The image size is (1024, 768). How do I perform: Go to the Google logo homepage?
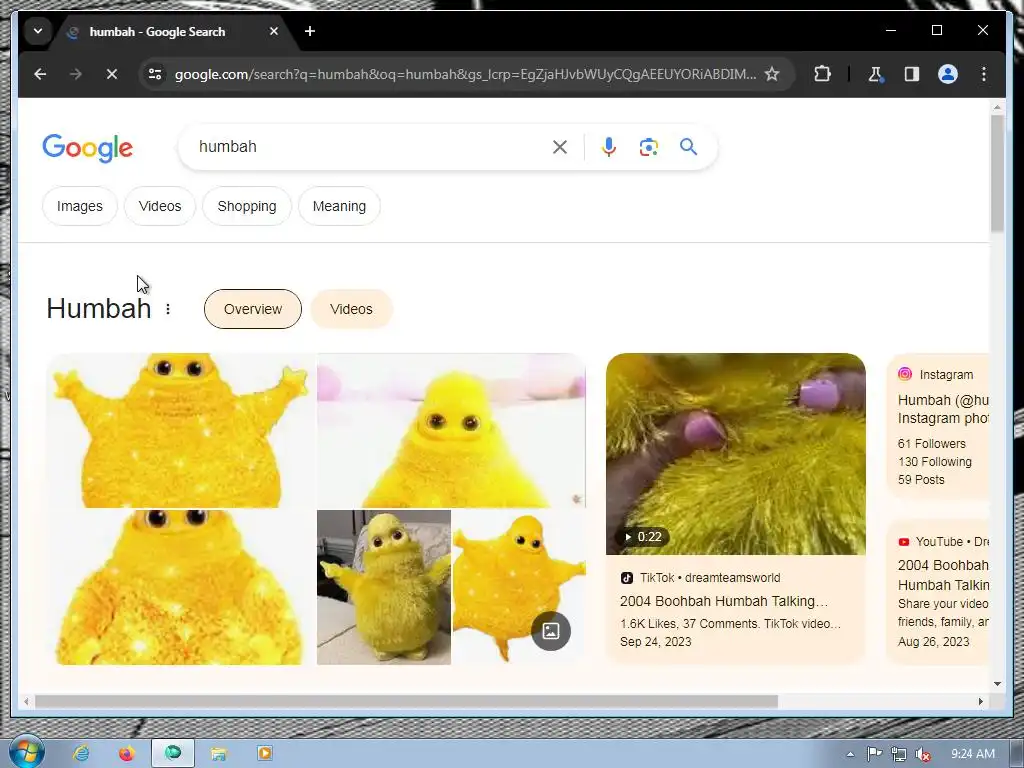pos(88,148)
